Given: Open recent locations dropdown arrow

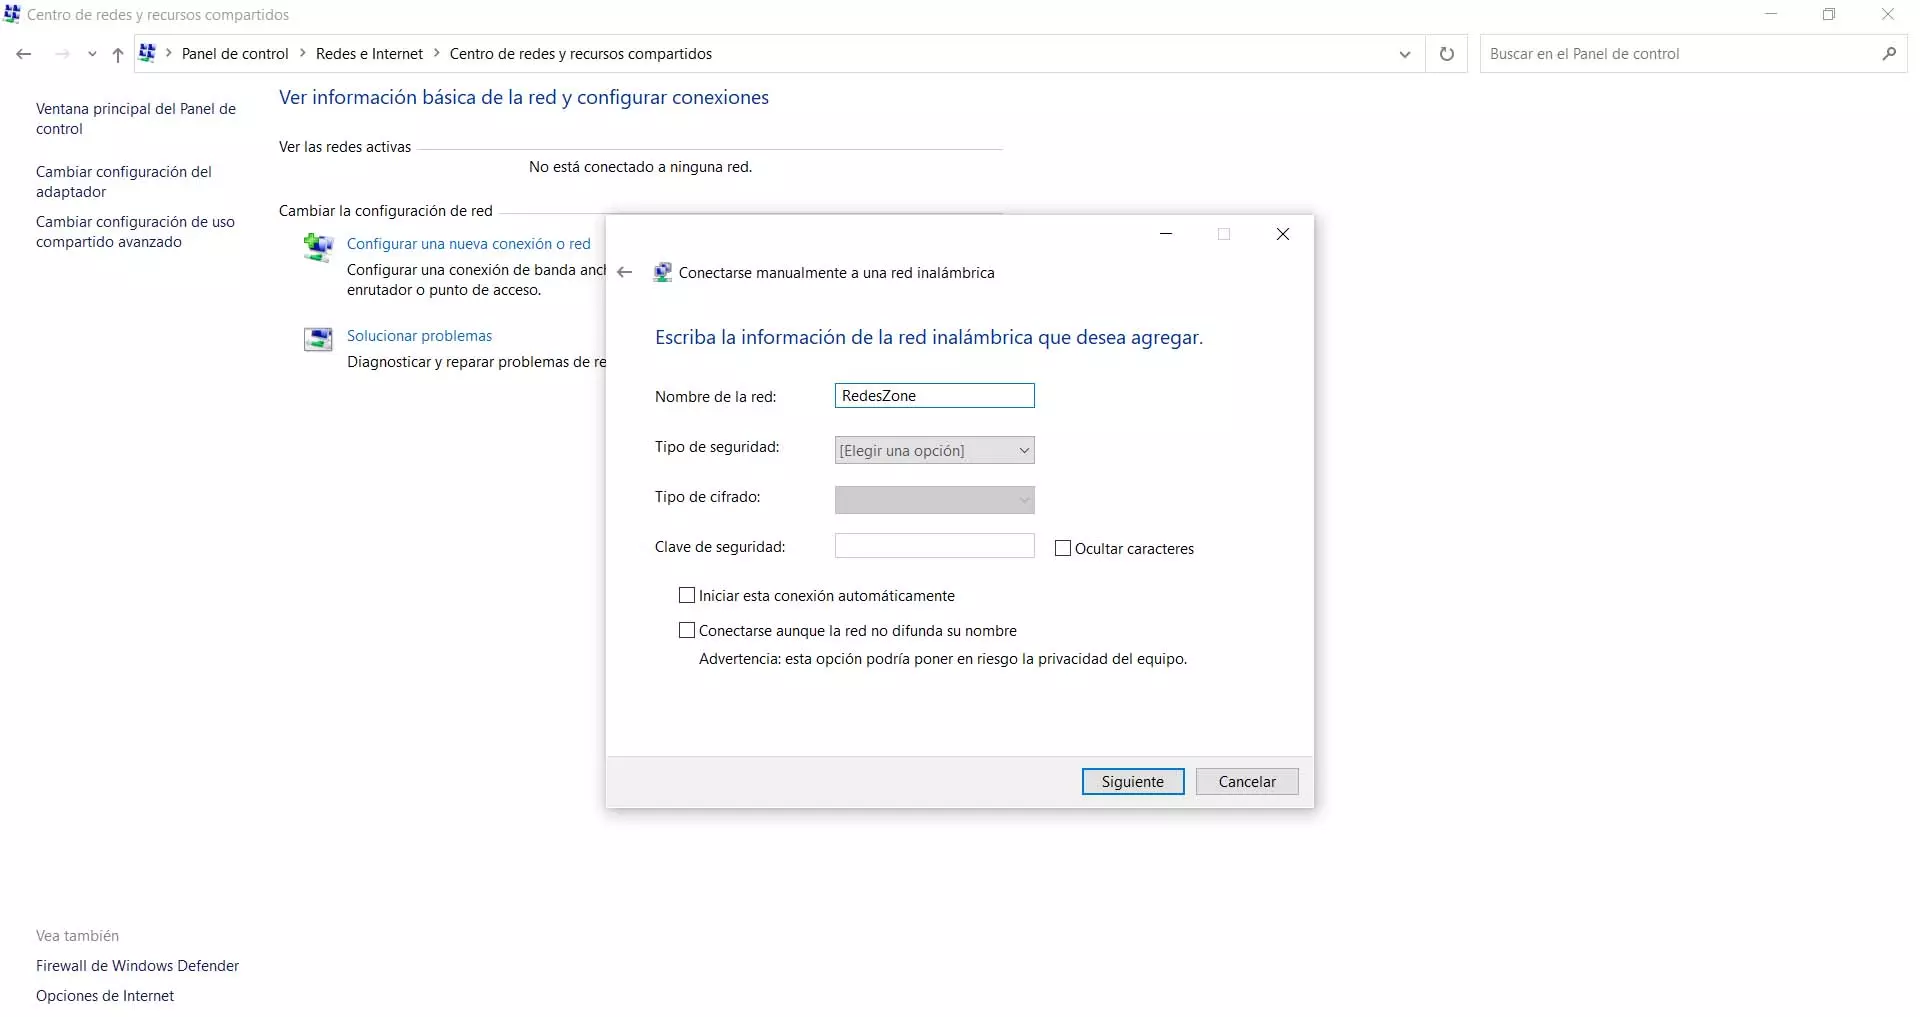Looking at the screenshot, I should [92, 54].
